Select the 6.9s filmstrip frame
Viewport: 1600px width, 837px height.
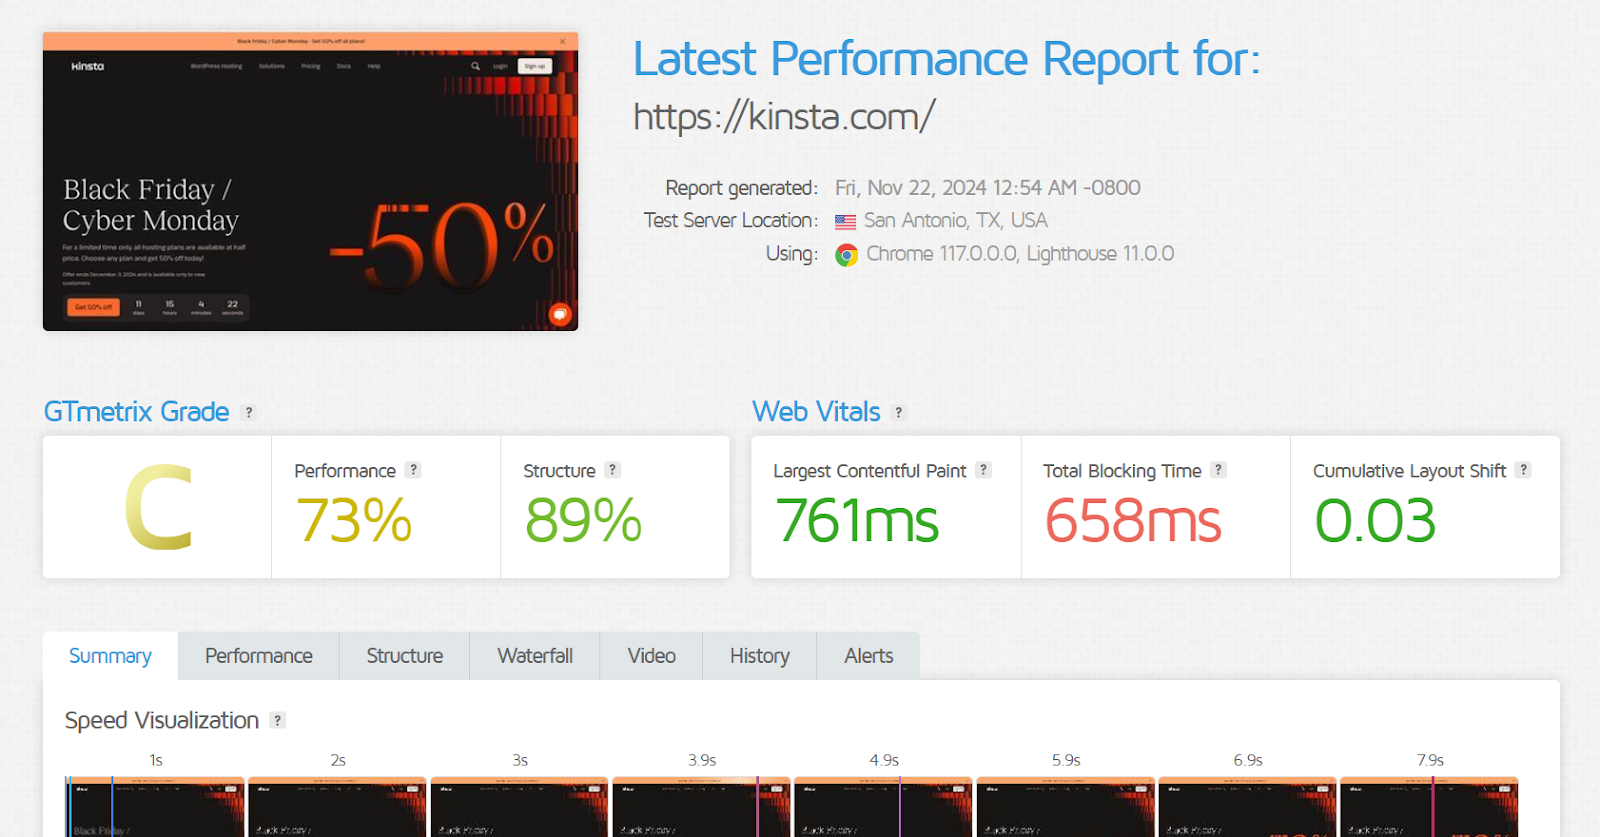[1247, 806]
